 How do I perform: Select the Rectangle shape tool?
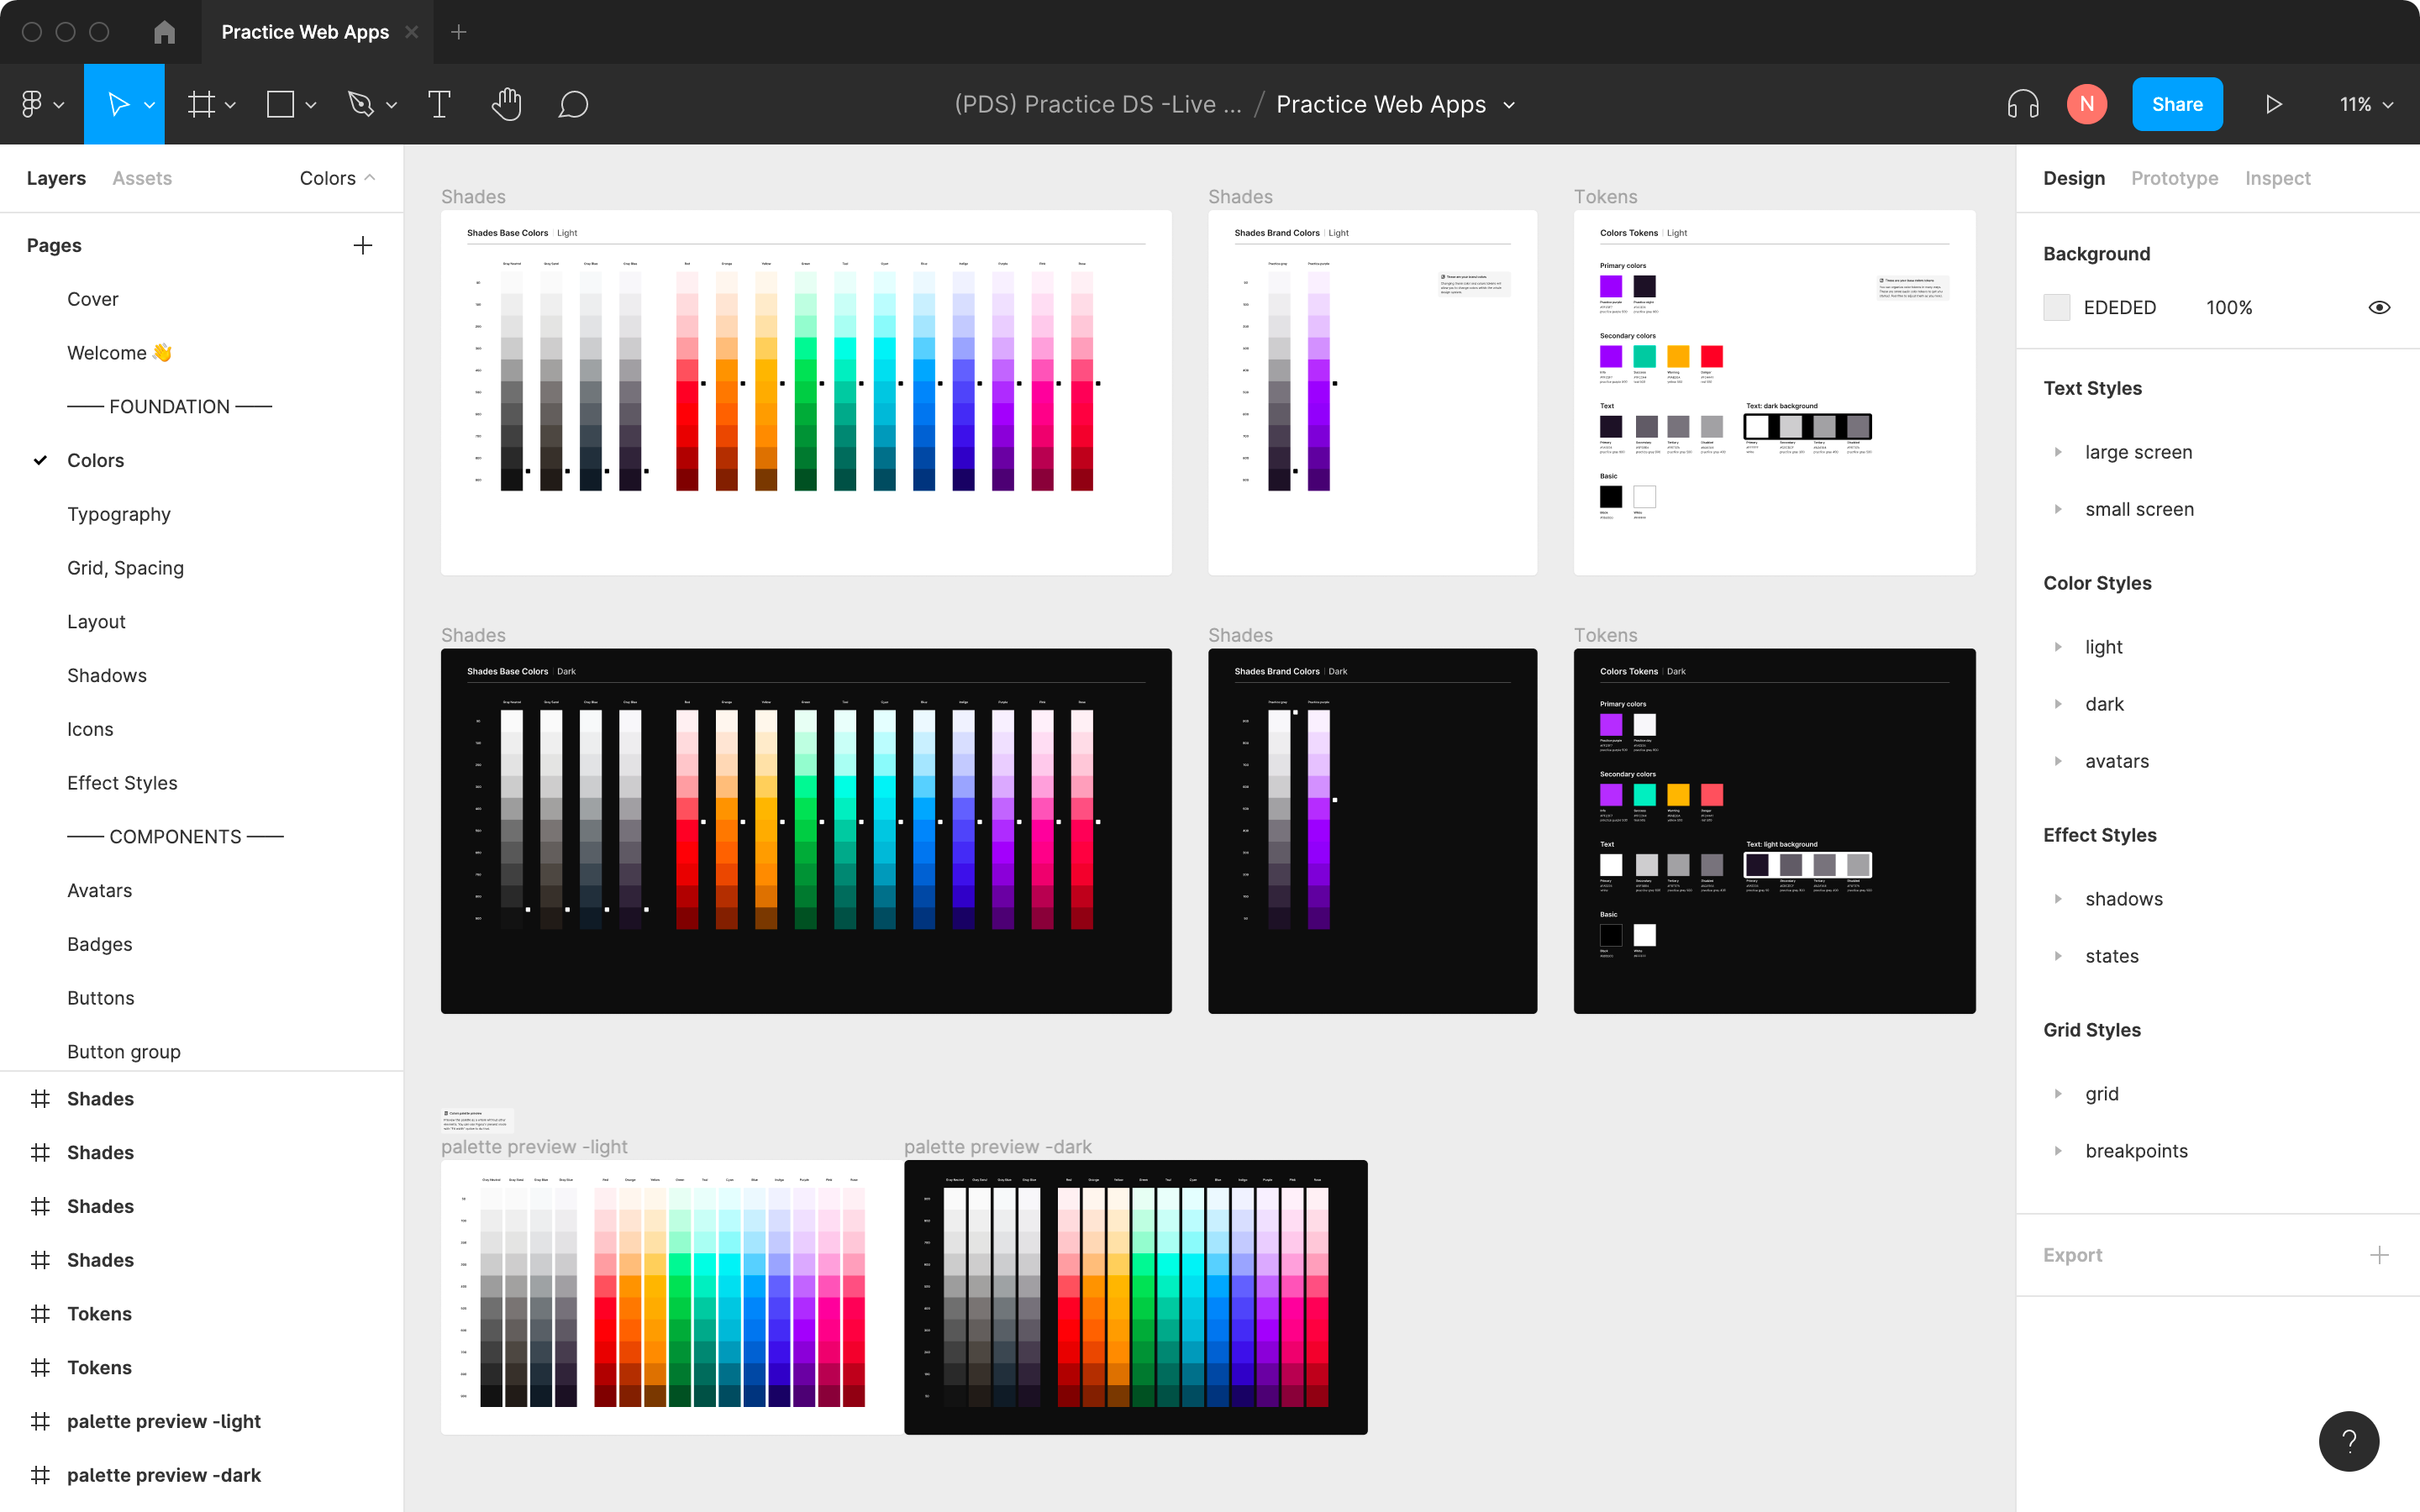coord(280,104)
